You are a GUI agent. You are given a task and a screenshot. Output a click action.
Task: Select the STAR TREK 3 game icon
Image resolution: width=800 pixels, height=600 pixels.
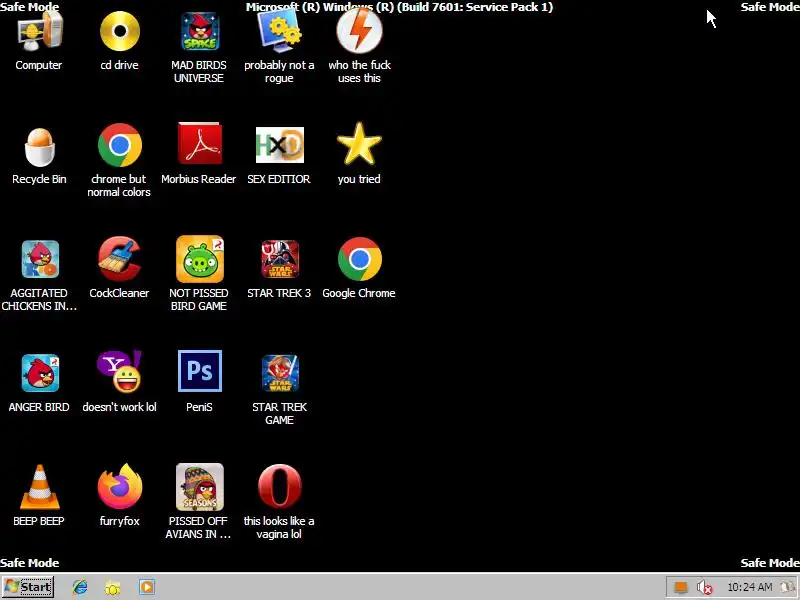click(280, 259)
